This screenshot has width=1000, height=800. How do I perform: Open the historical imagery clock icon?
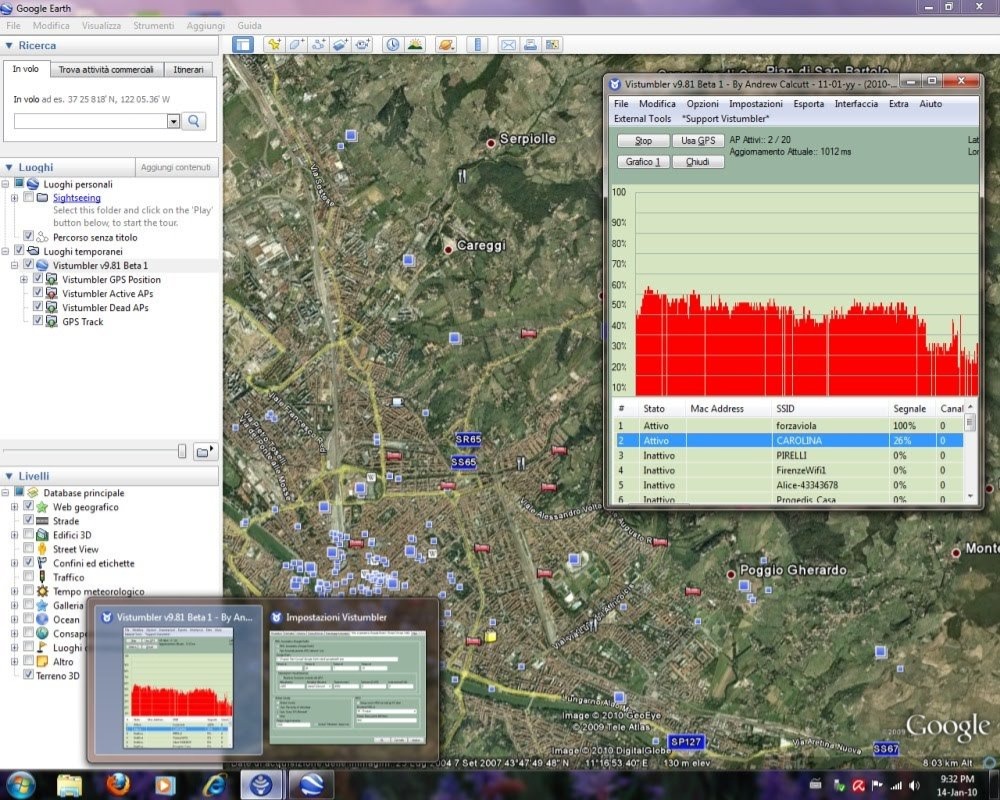392,44
